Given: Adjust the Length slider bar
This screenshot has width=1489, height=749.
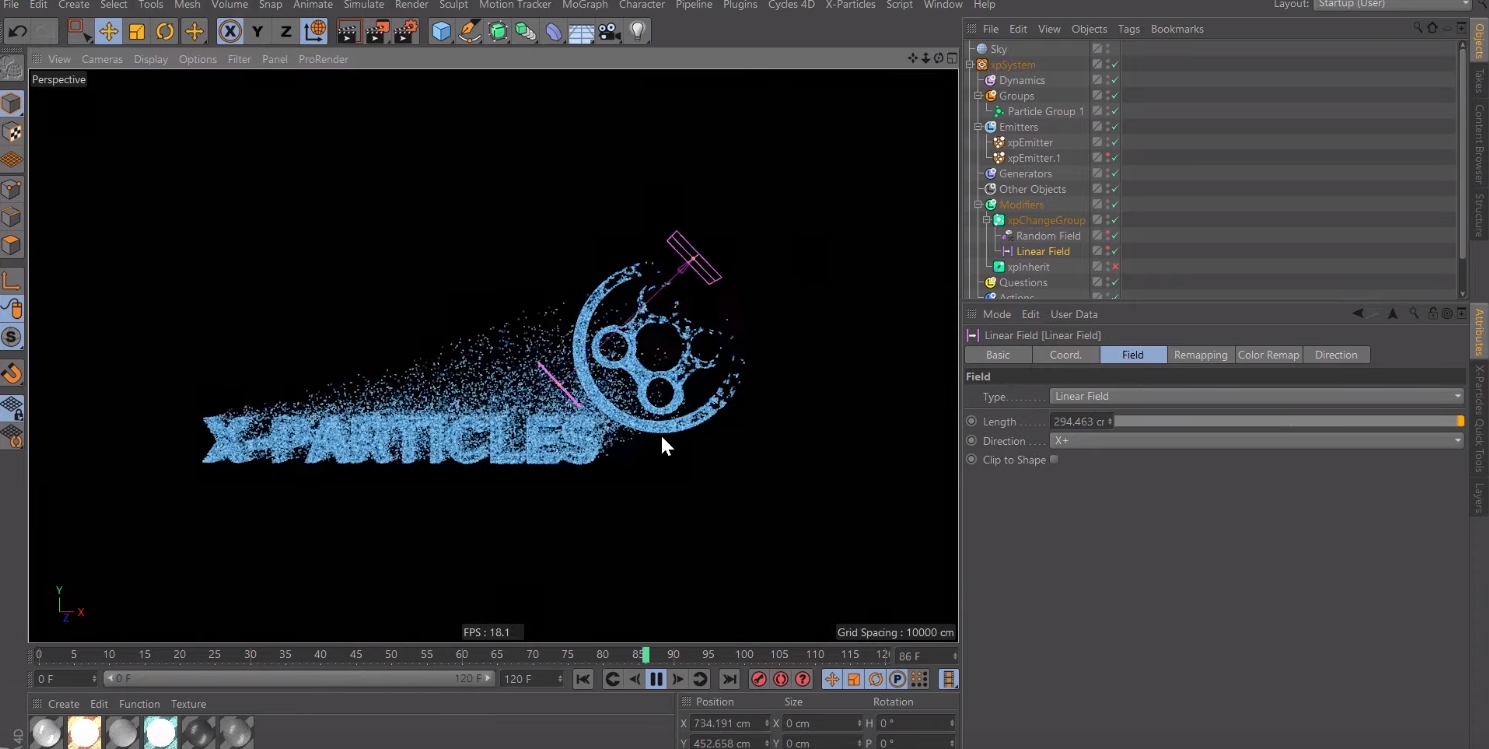Looking at the screenshot, I should click(x=1289, y=422).
